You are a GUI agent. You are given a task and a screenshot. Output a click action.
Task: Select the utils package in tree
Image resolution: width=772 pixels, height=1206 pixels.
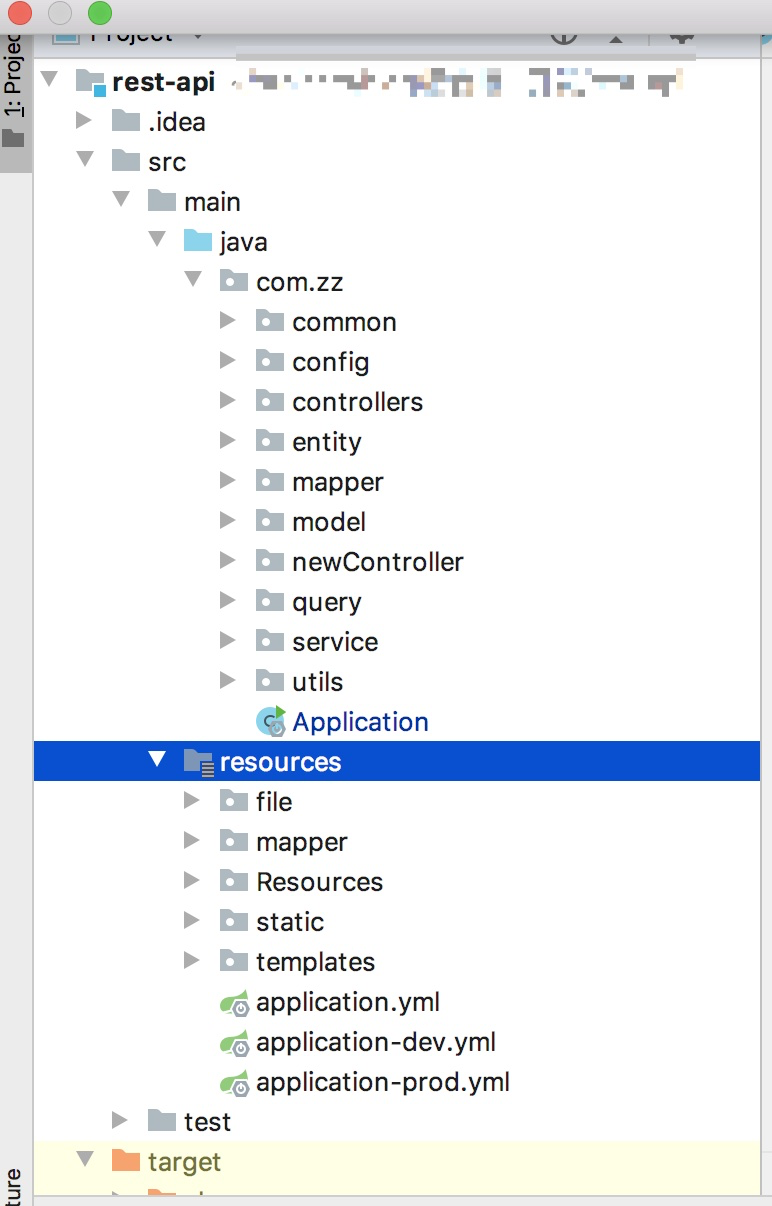317,682
